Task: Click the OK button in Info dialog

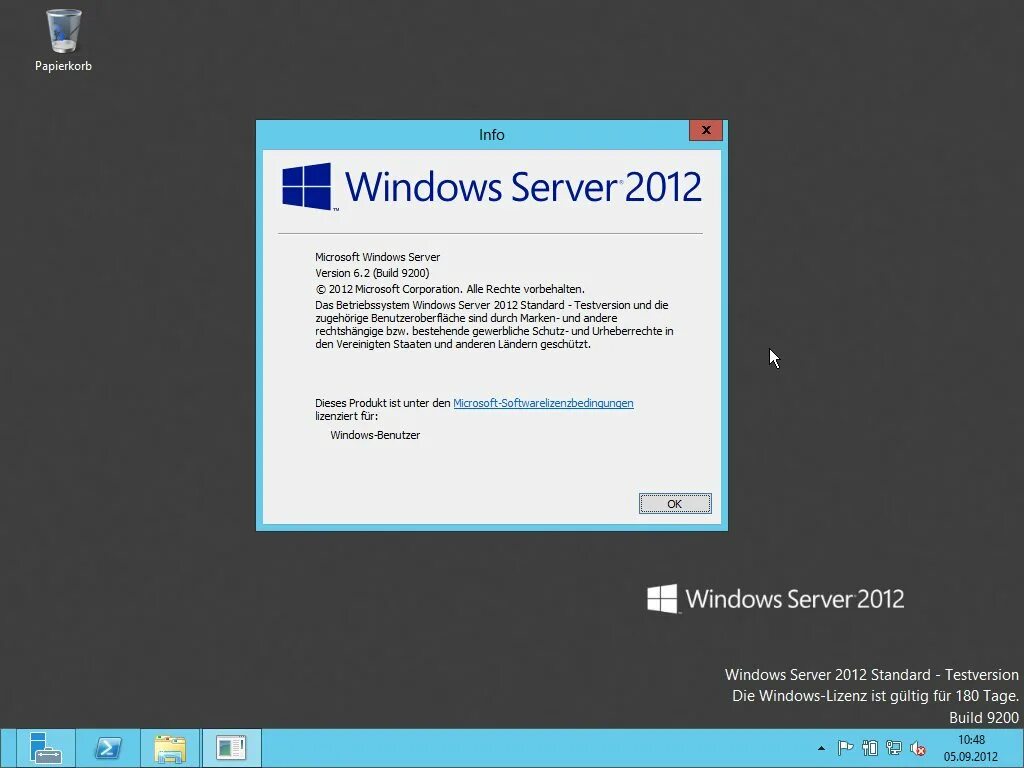Action: tap(675, 504)
